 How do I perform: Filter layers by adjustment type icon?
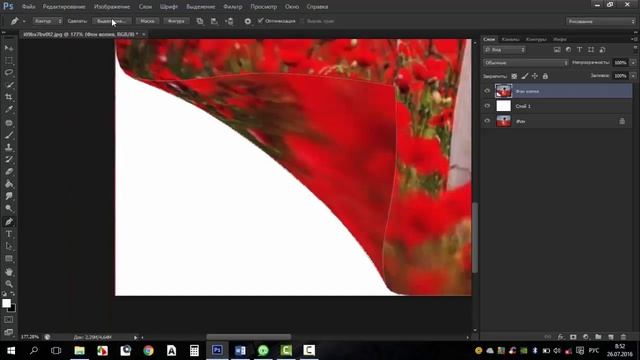(568, 50)
